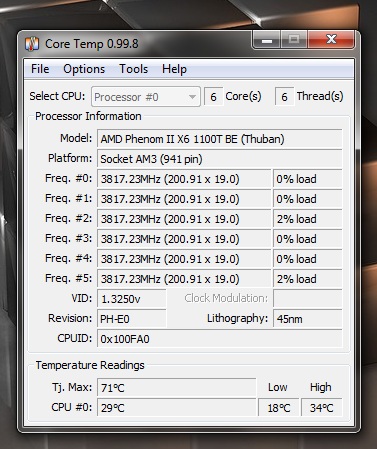Click the Freq. #2 frequency value
Viewport: 377px width, 449px height.
point(184,219)
